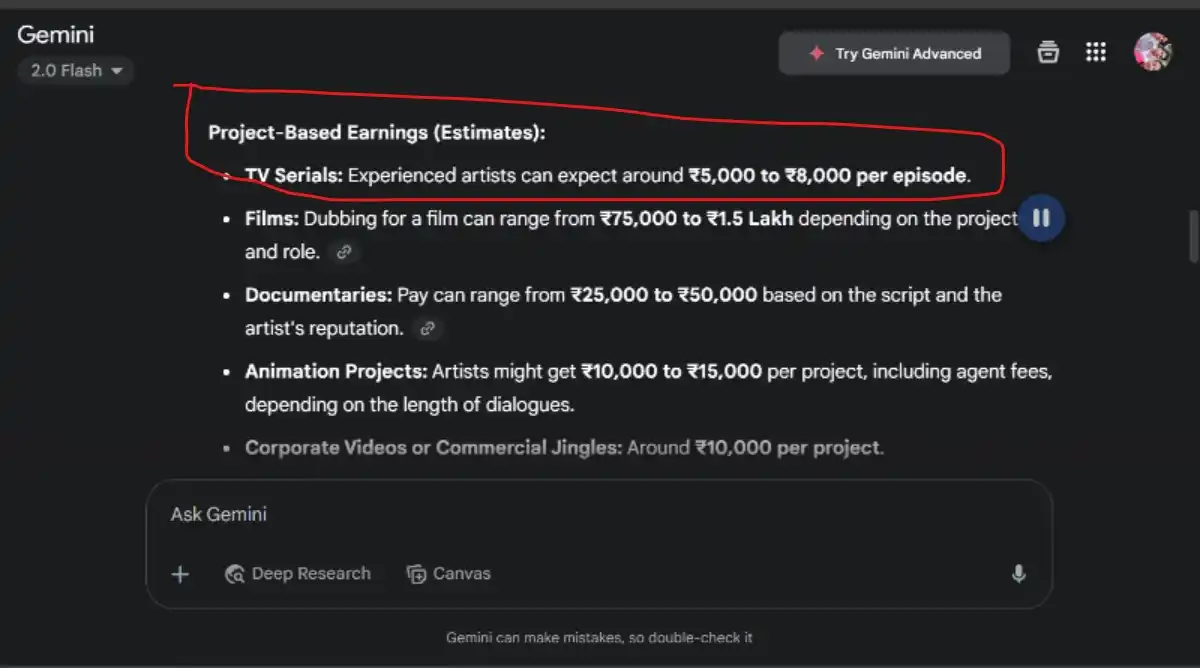
Task: Click the Deep Research icon
Action: (235, 574)
